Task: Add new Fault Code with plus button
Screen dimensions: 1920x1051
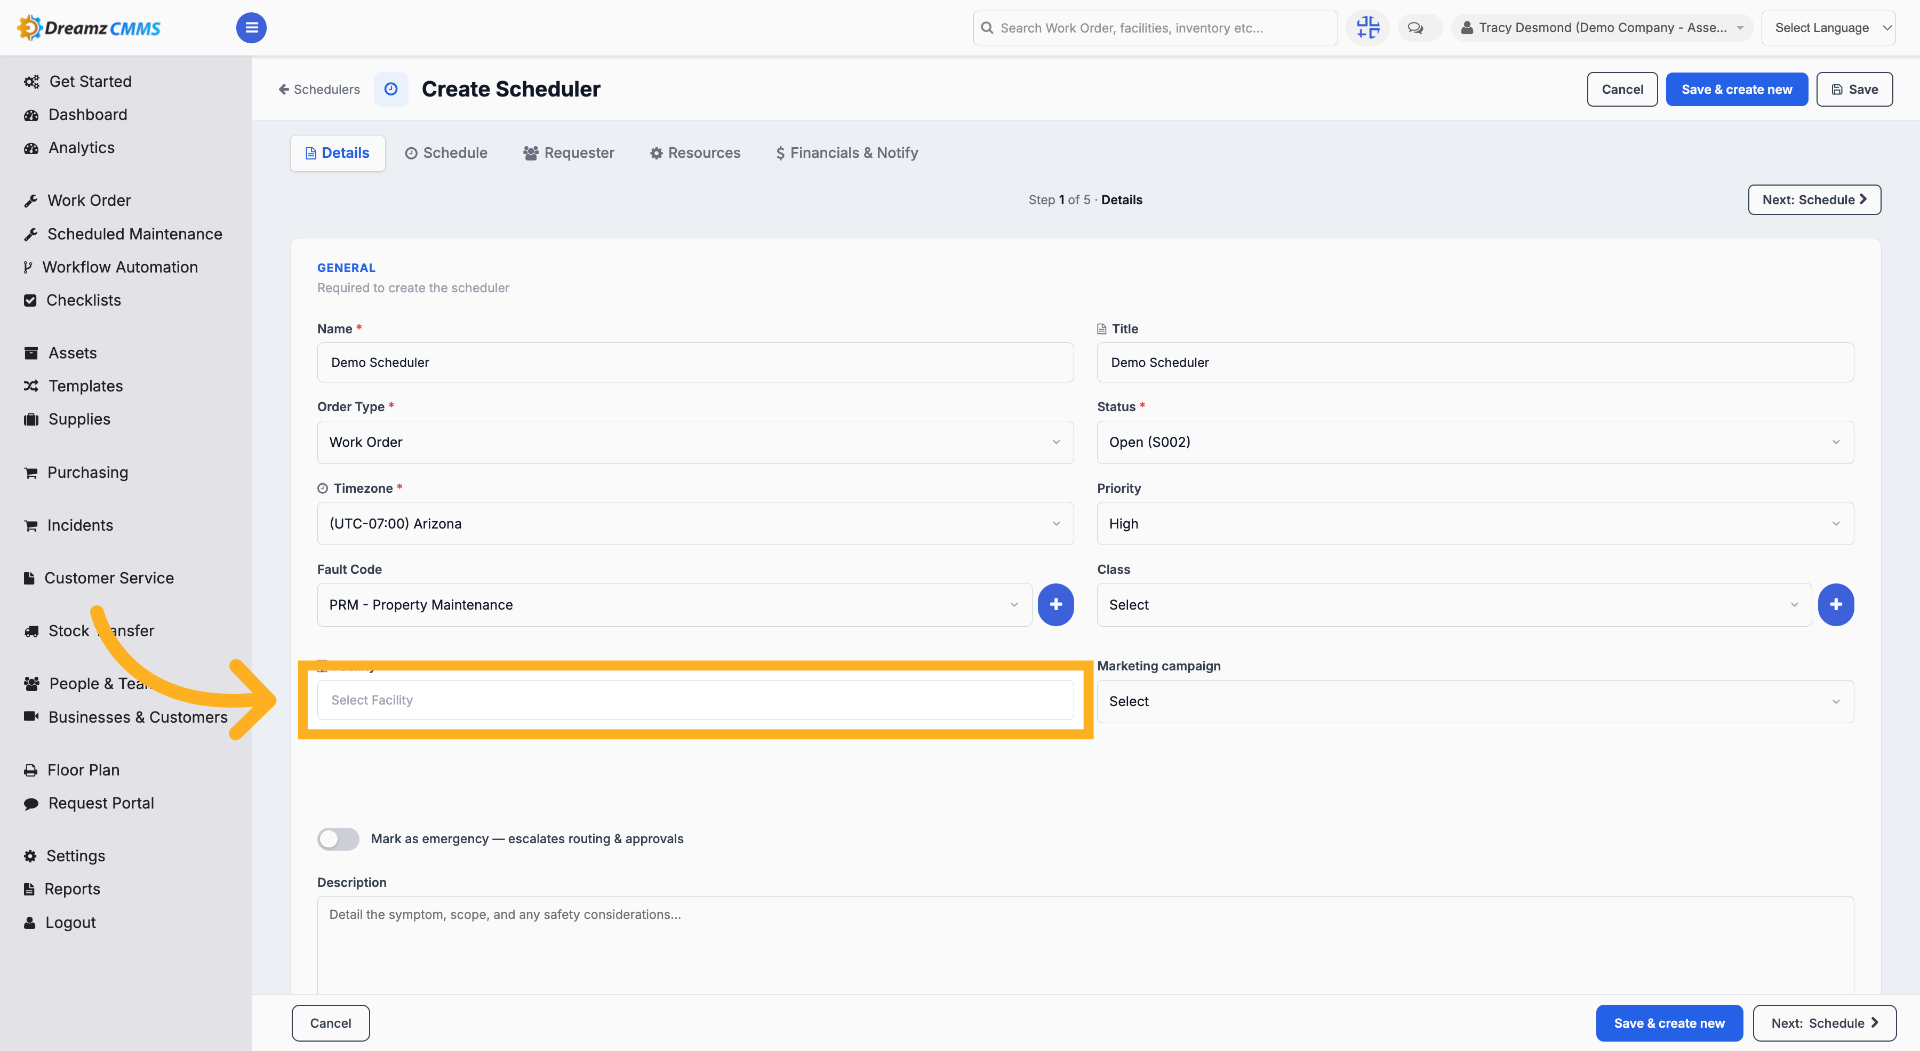Action: click(x=1056, y=605)
